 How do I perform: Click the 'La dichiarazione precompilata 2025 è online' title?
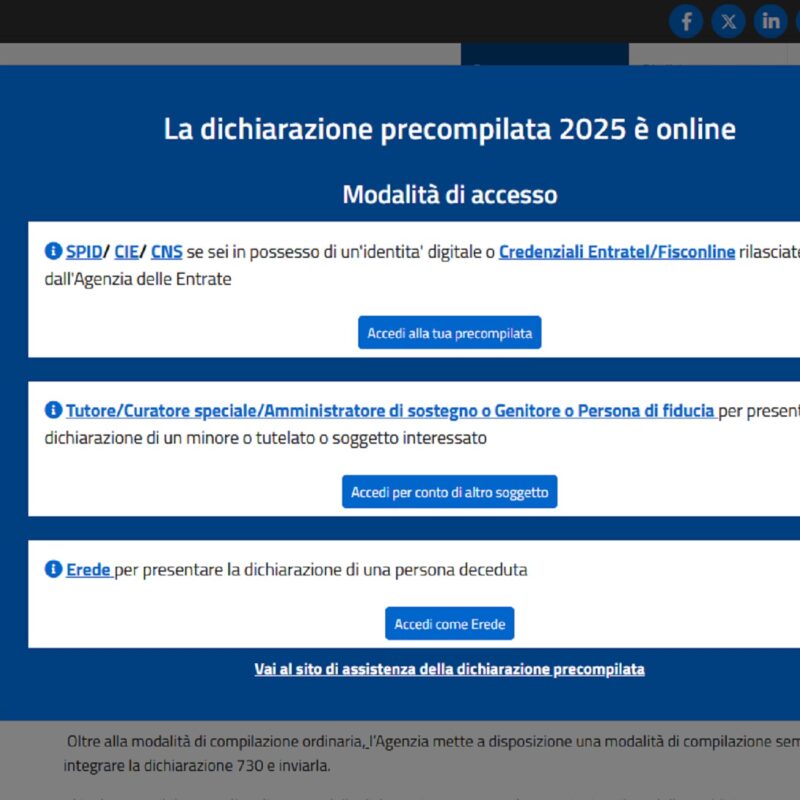(449, 129)
